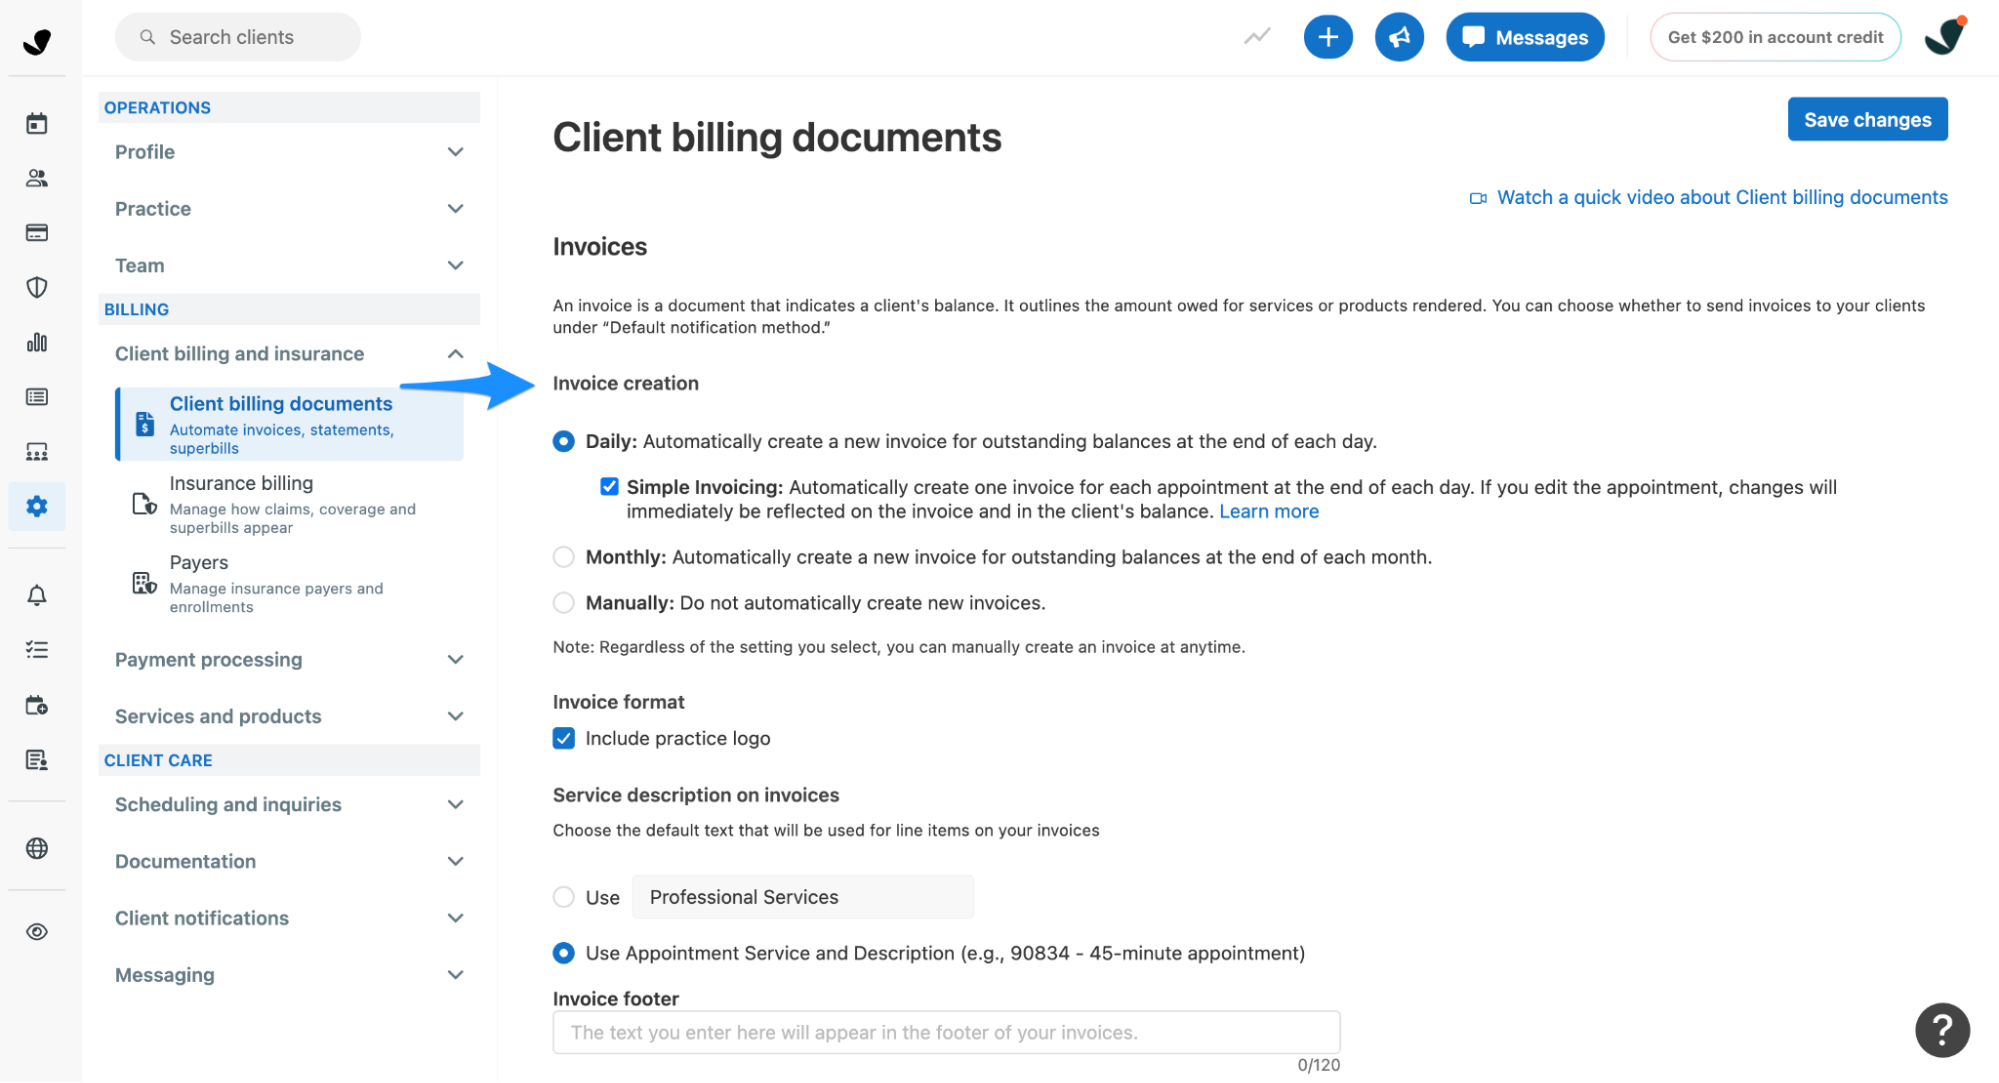Collapse Client billing and insurance section
The width and height of the screenshot is (1999, 1083).
(289, 354)
